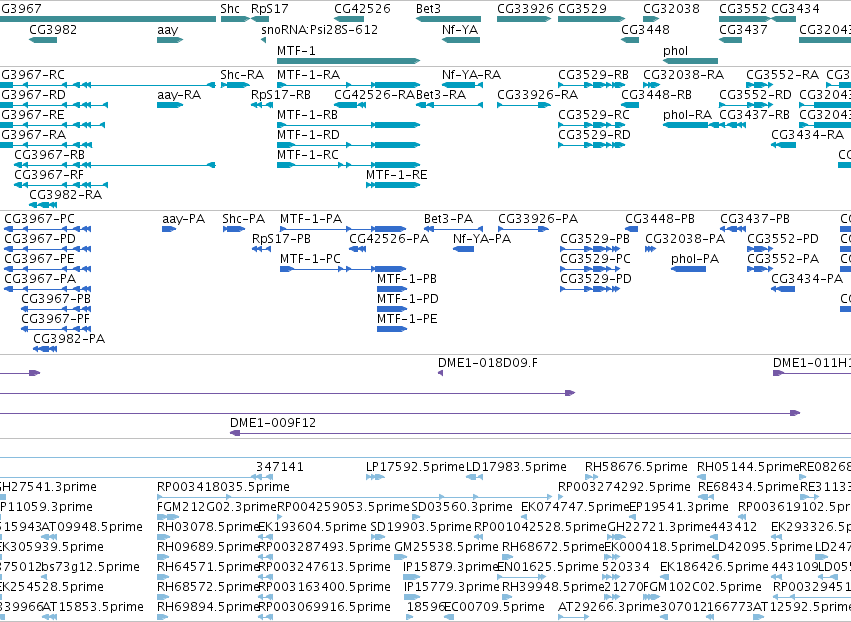
Task: Open the RH03078.5prime EST label
Action: tap(209, 527)
